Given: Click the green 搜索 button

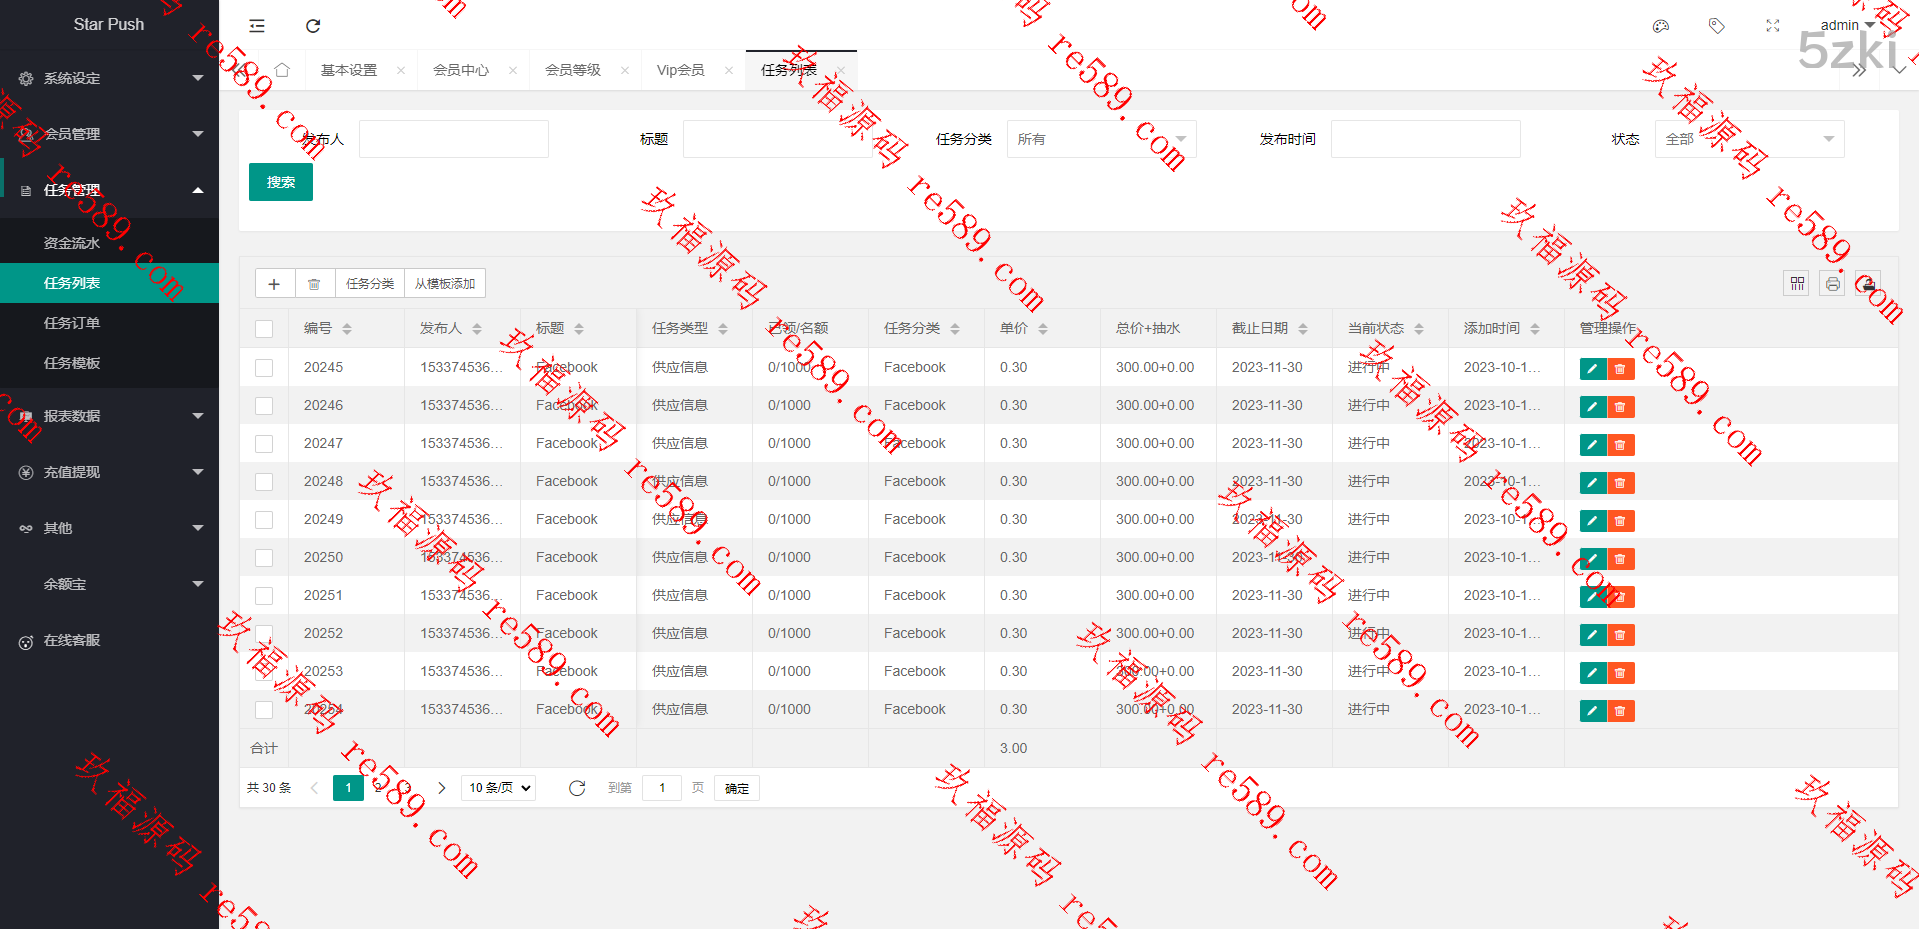Looking at the screenshot, I should 281,182.
